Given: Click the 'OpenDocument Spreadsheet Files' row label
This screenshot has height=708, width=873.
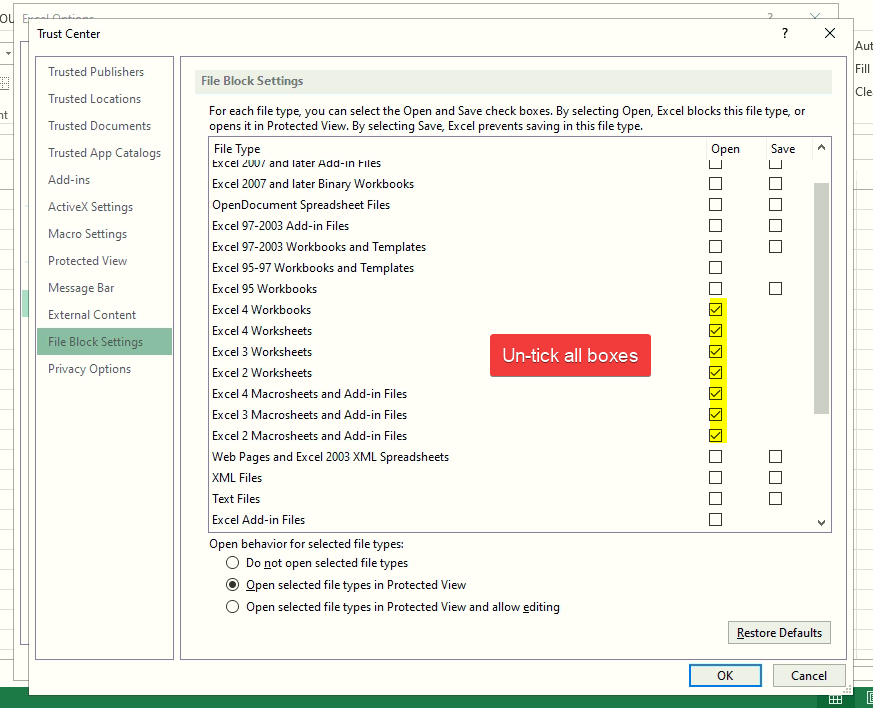Looking at the screenshot, I should [x=301, y=205].
